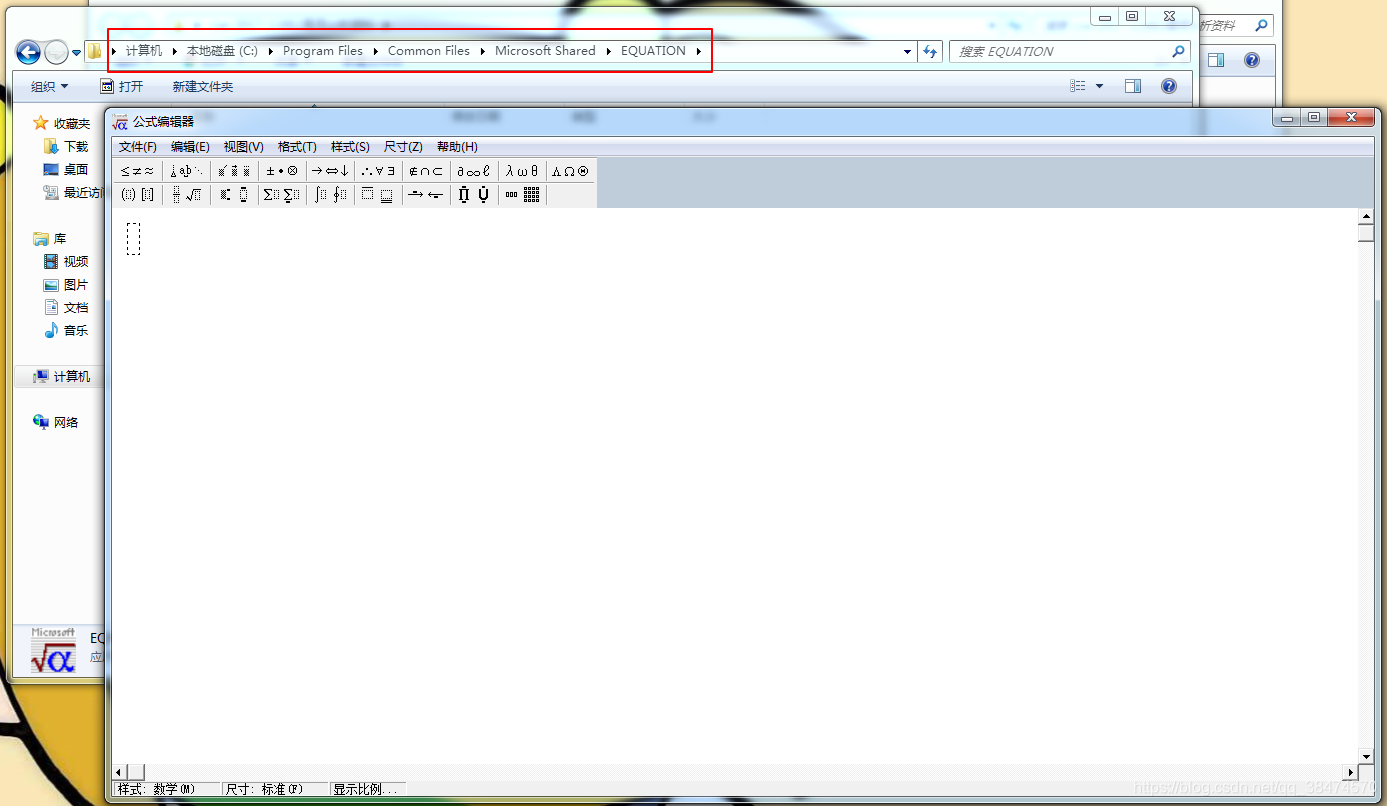Viewport: 1387px width, 806px height.
Task: Click 新建文件夹 button
Action: 203,87
